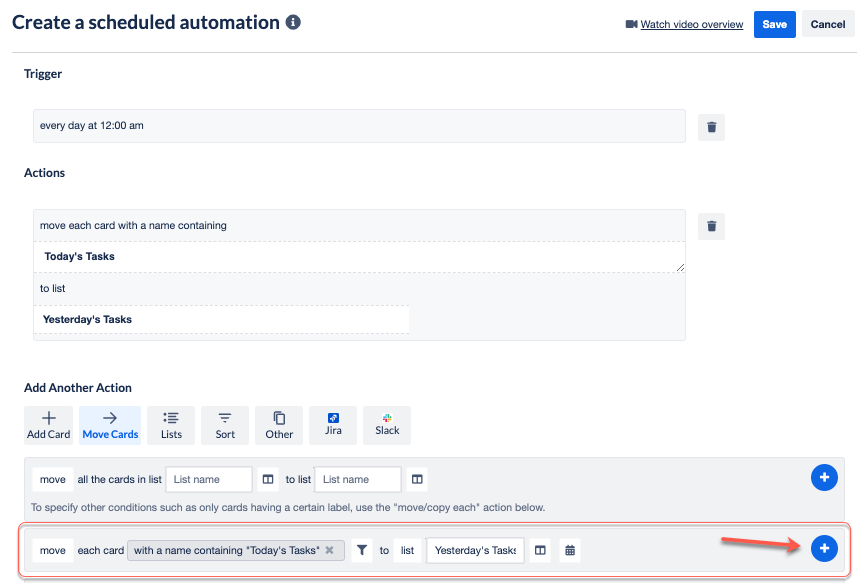Click the with a name containing filter chip
Screen dimensions: 864x583
236,550
